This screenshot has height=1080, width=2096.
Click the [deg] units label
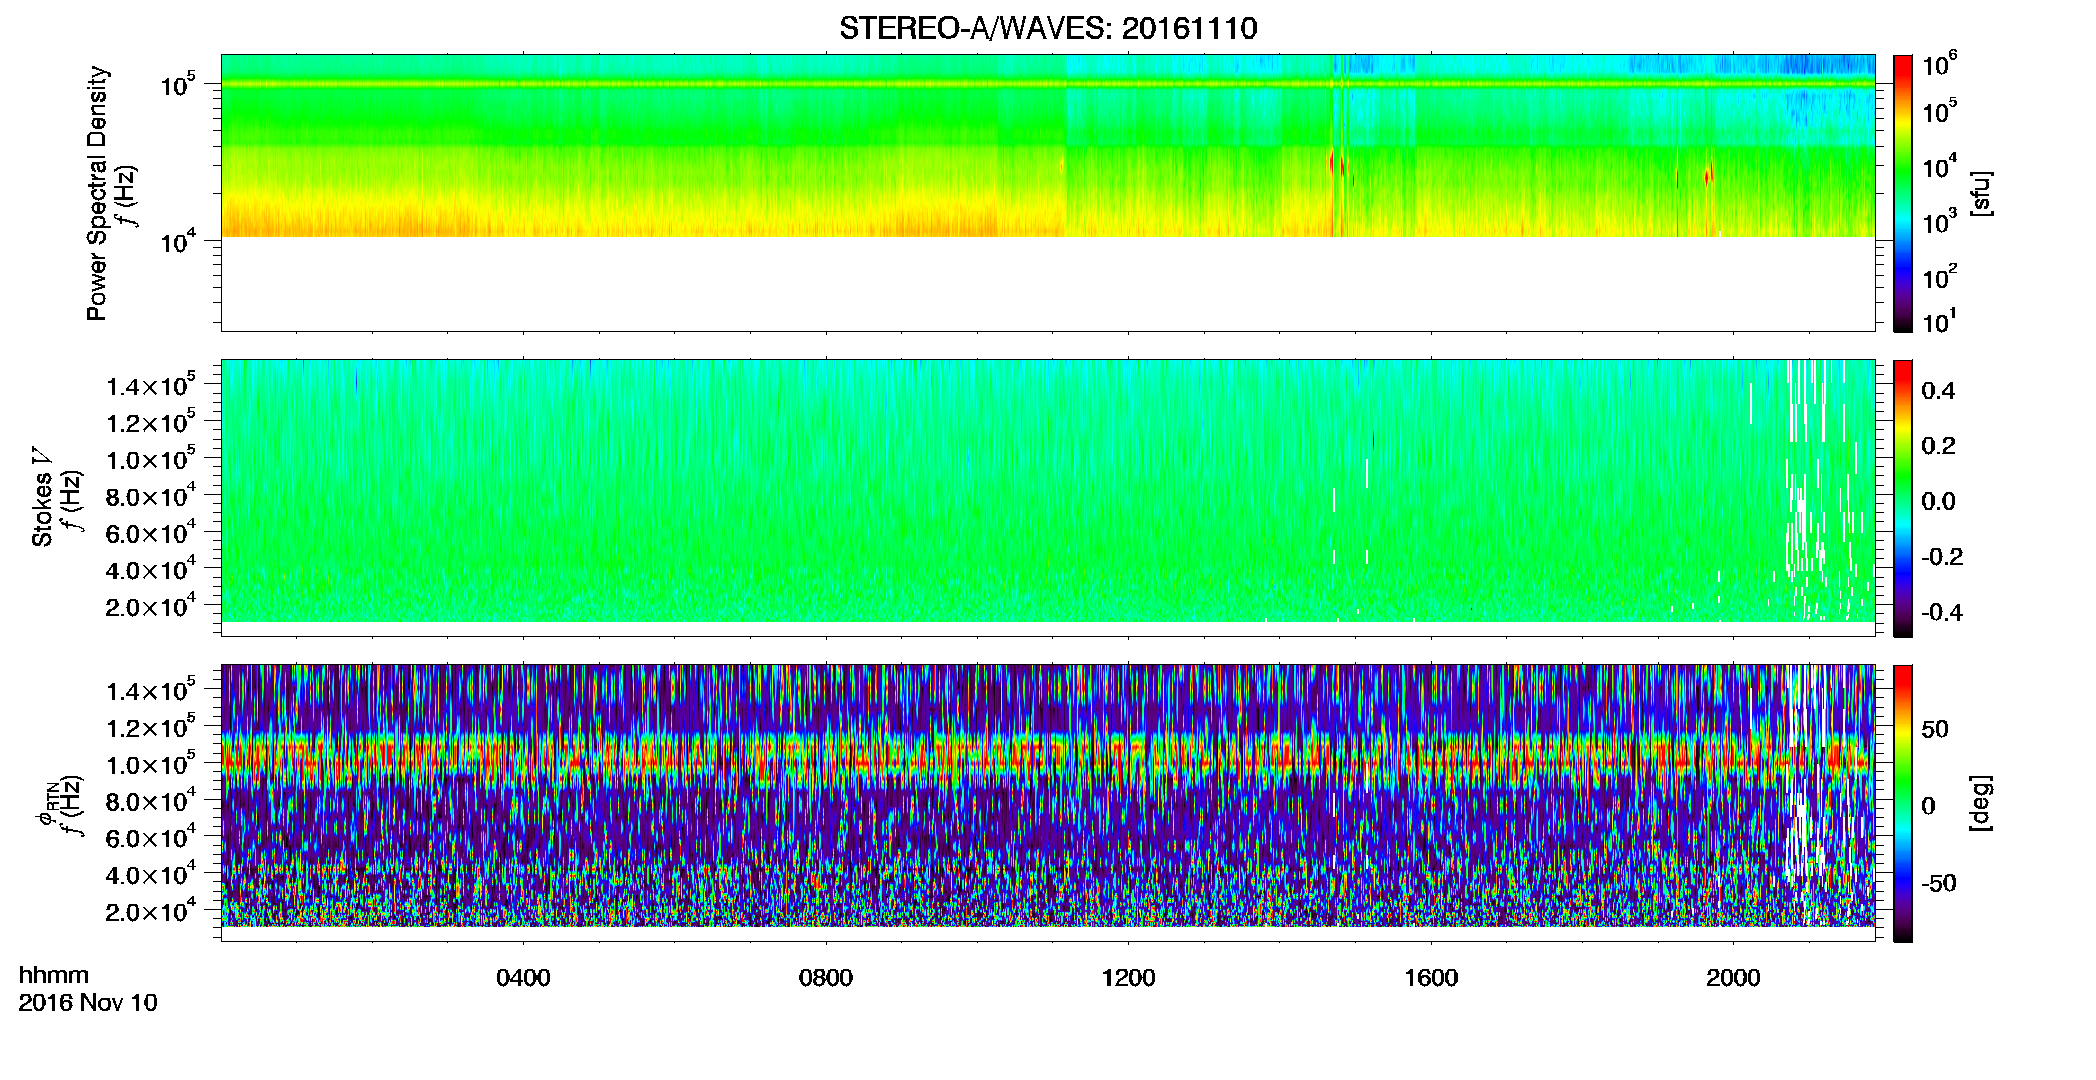(1981, 803)
